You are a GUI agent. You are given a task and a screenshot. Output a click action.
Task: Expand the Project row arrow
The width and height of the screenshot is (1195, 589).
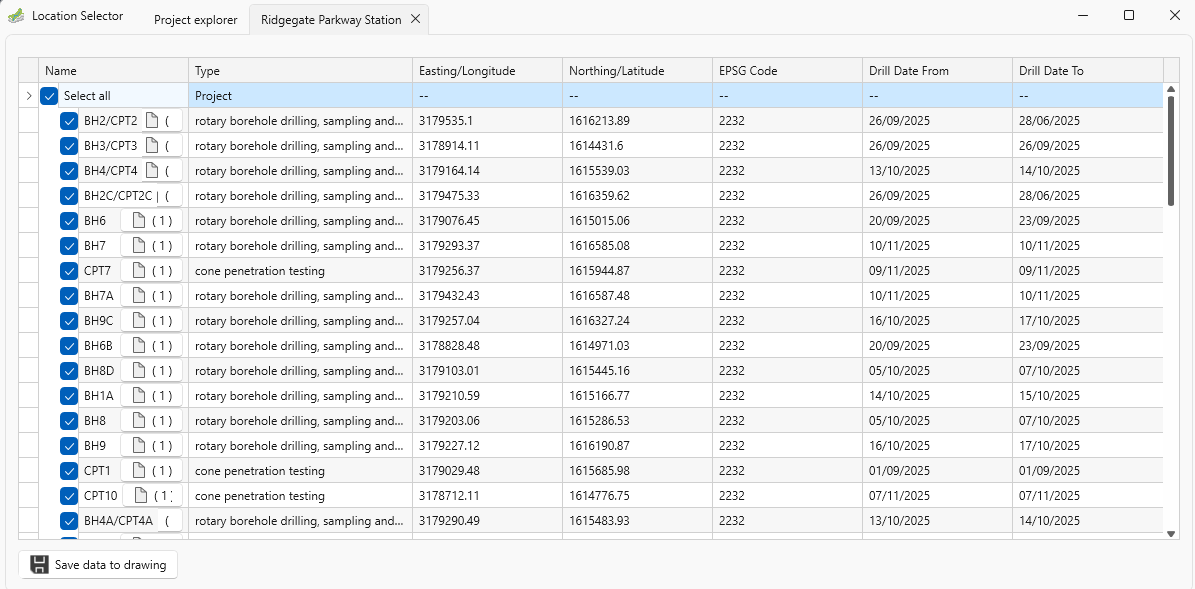[x=28, y=96]
